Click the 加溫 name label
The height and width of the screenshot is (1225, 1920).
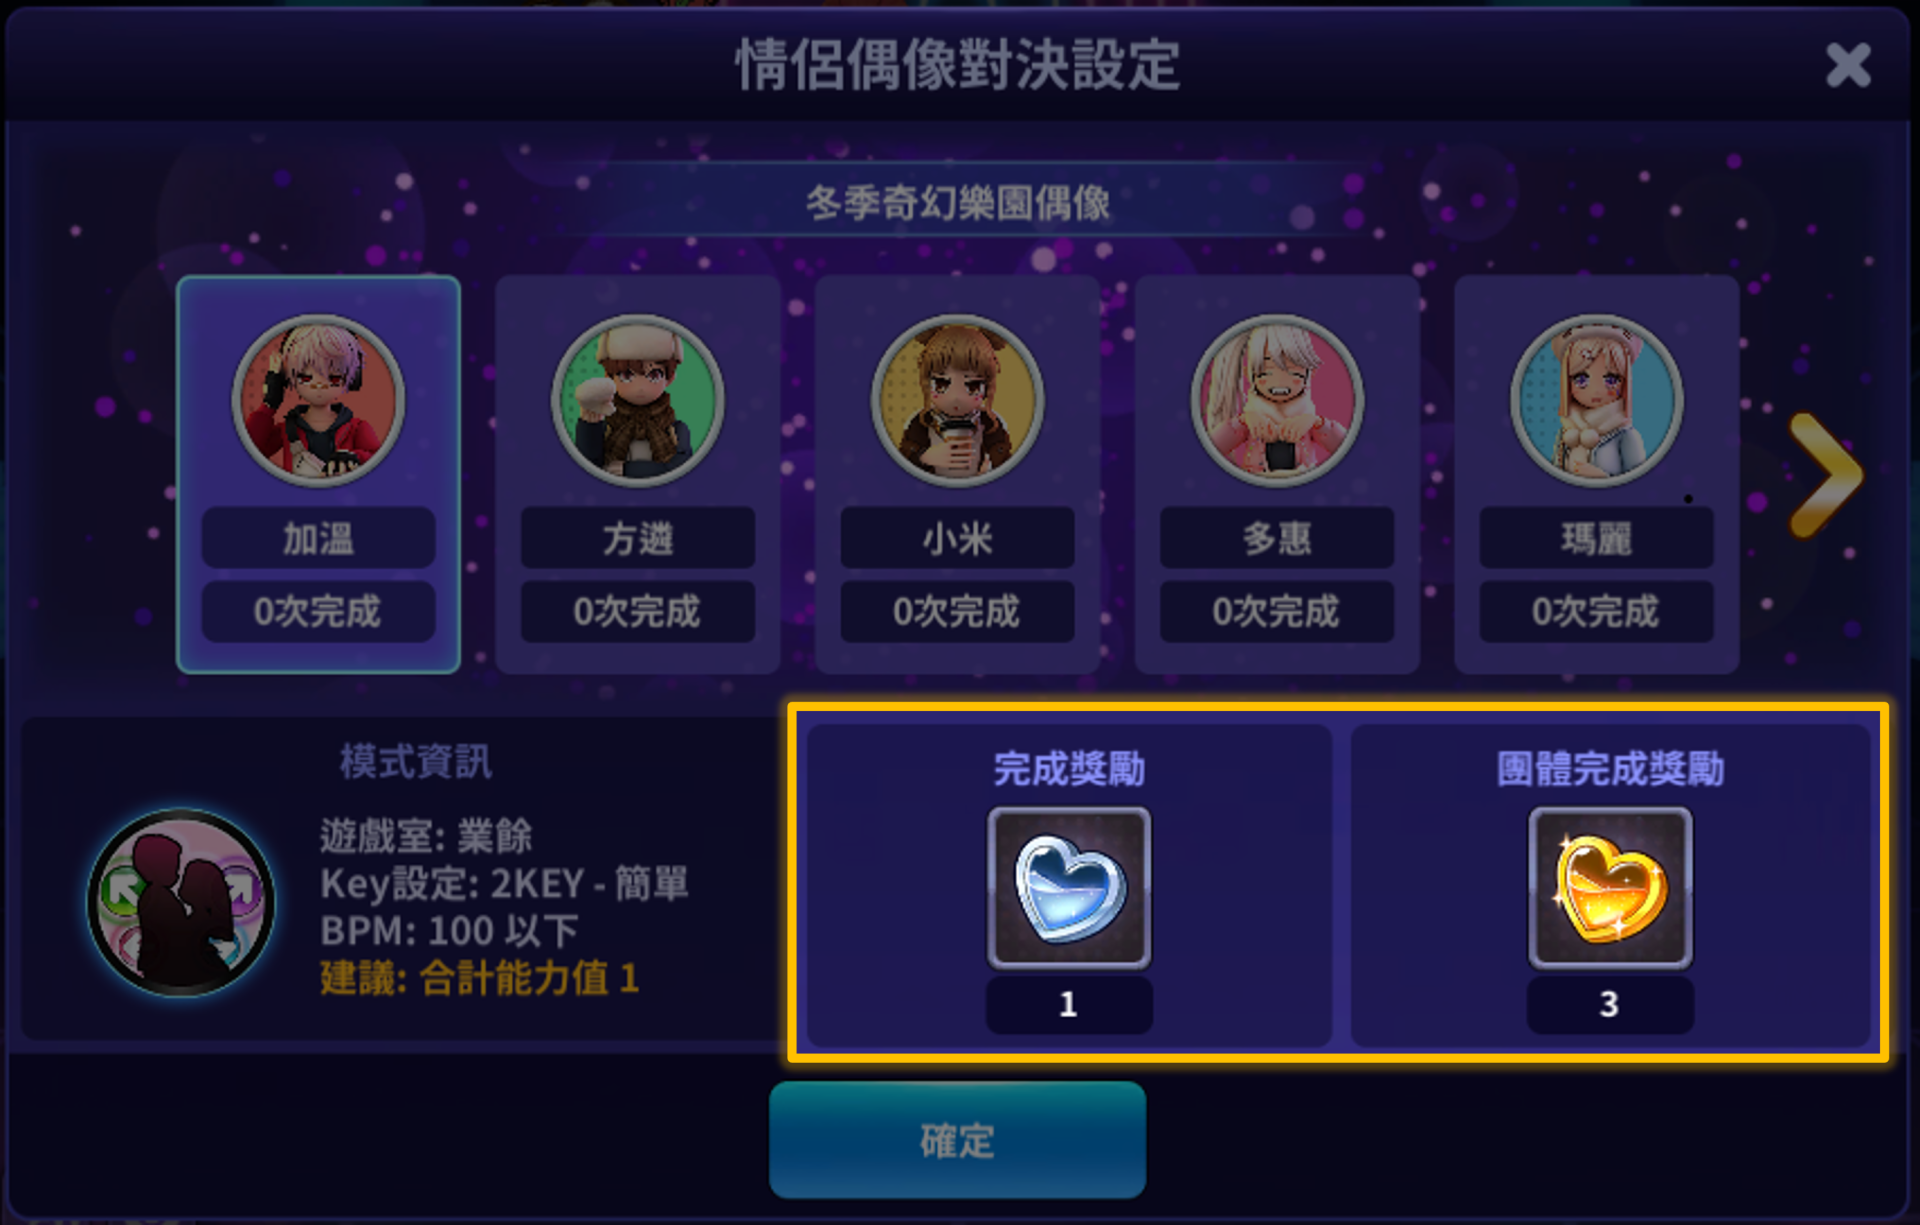[318, 538]
